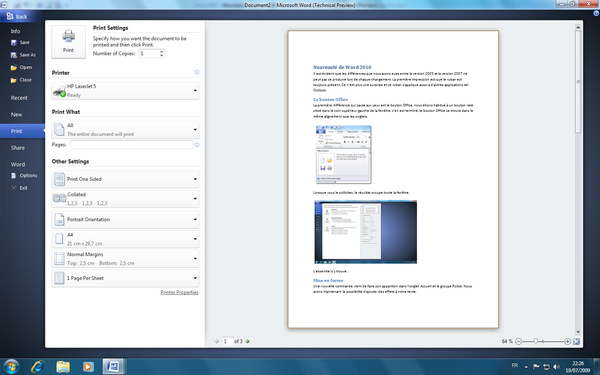Click the info icon next to Pages field
Screen dimensions: 600x375
coord(197,145)
